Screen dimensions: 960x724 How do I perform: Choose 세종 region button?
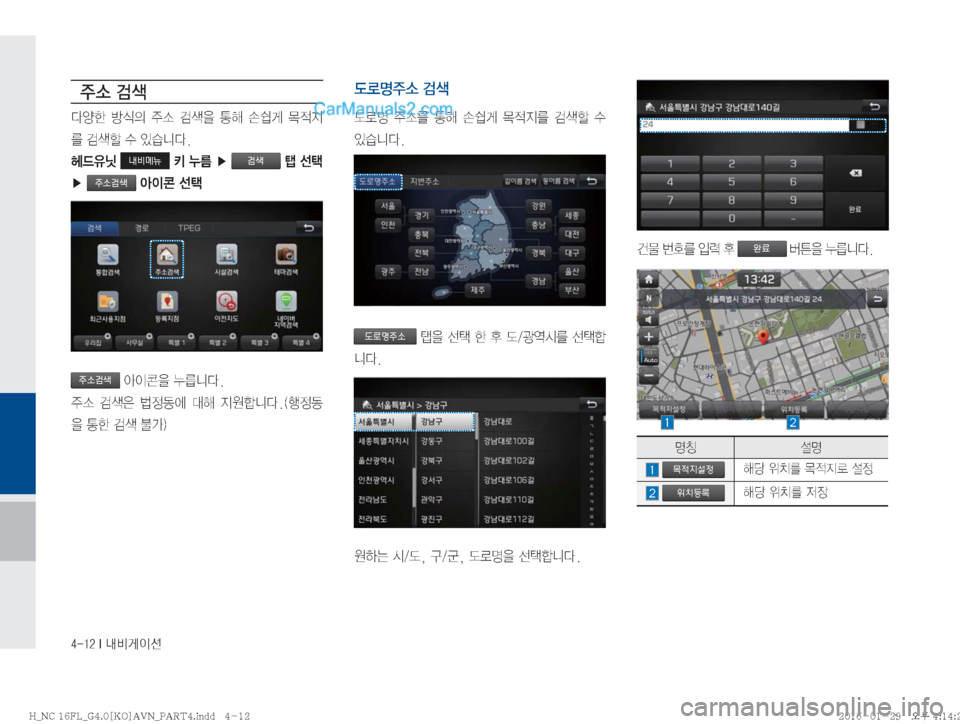tap(572, 215)
